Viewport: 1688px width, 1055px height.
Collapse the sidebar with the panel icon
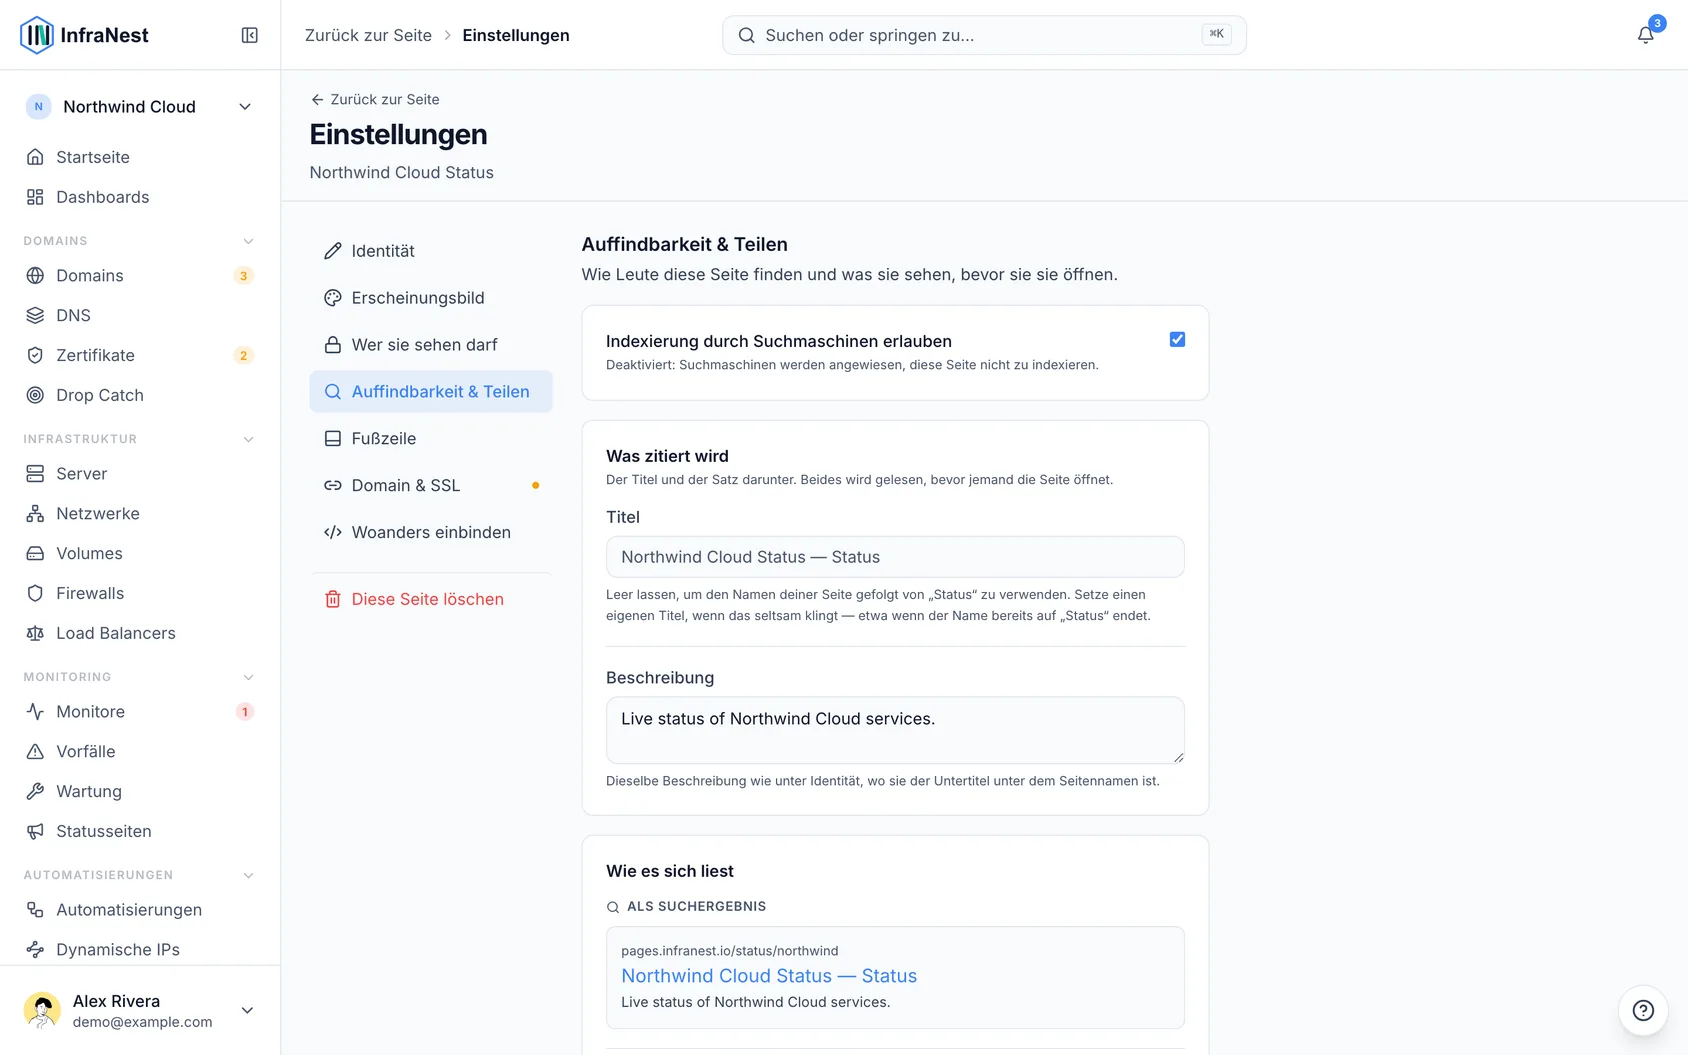point(250,35)
